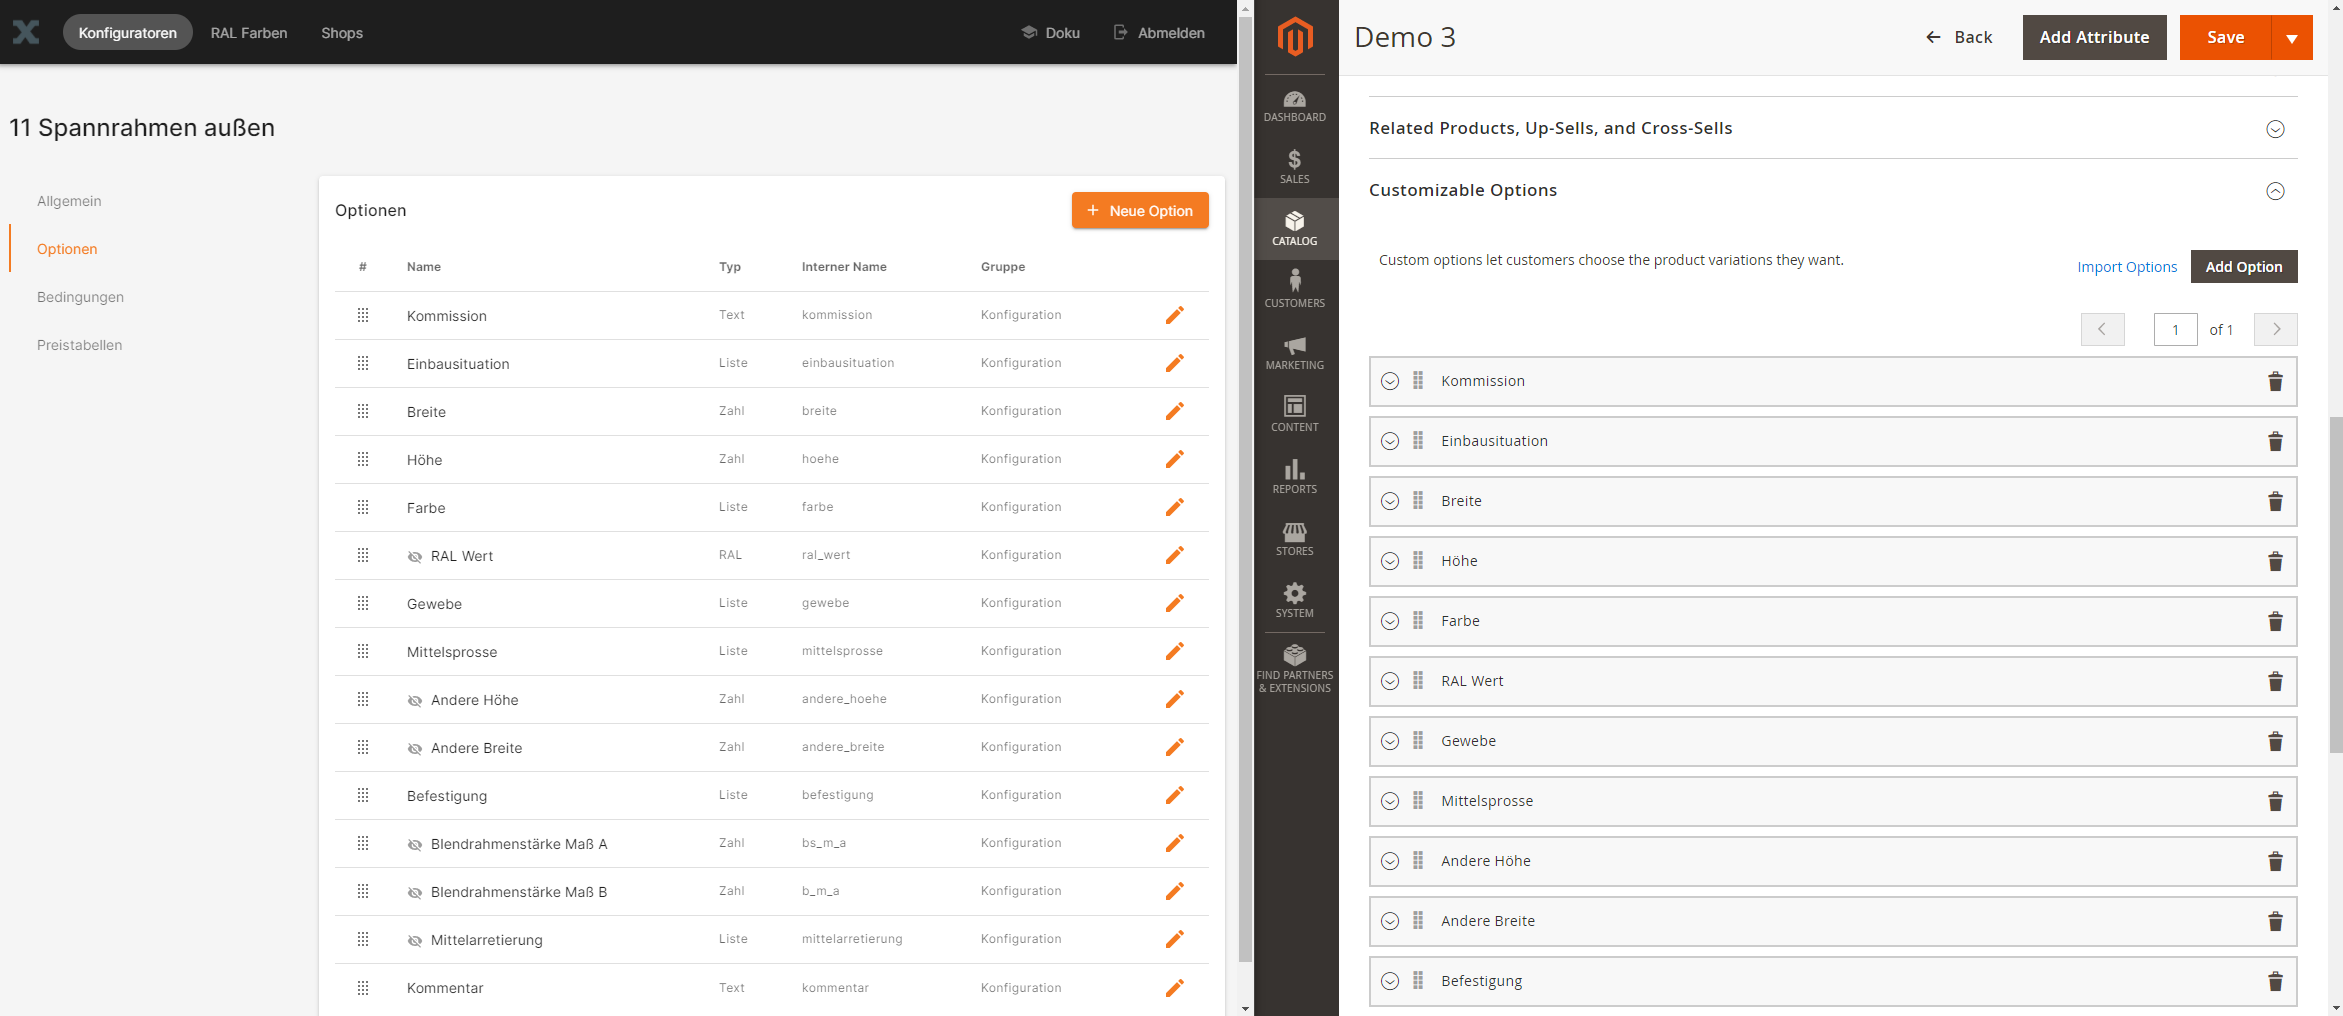
Task: Toggle the eye icon on Mittelarretierung
Action: [415, 940]
